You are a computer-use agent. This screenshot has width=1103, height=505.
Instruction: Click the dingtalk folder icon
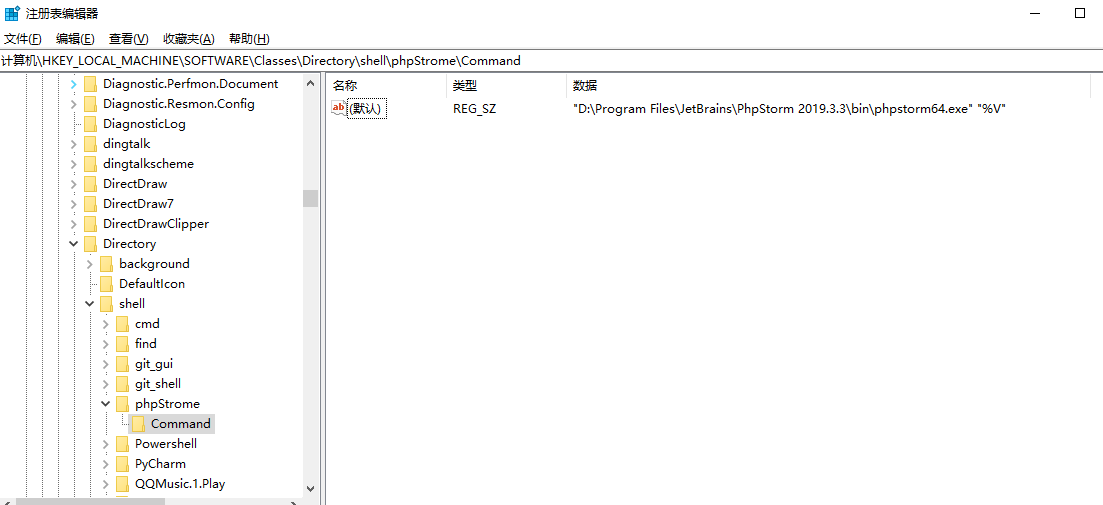tap(90, 144)
